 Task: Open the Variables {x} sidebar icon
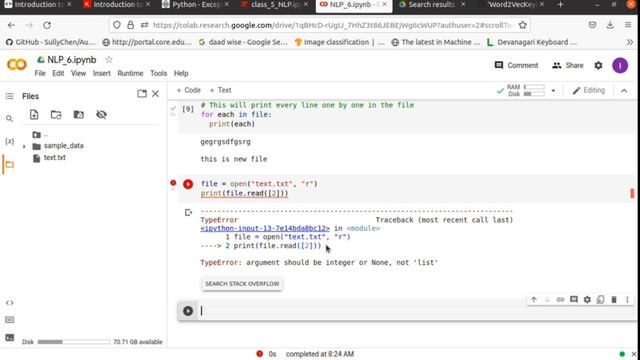(x=9, y=141)
